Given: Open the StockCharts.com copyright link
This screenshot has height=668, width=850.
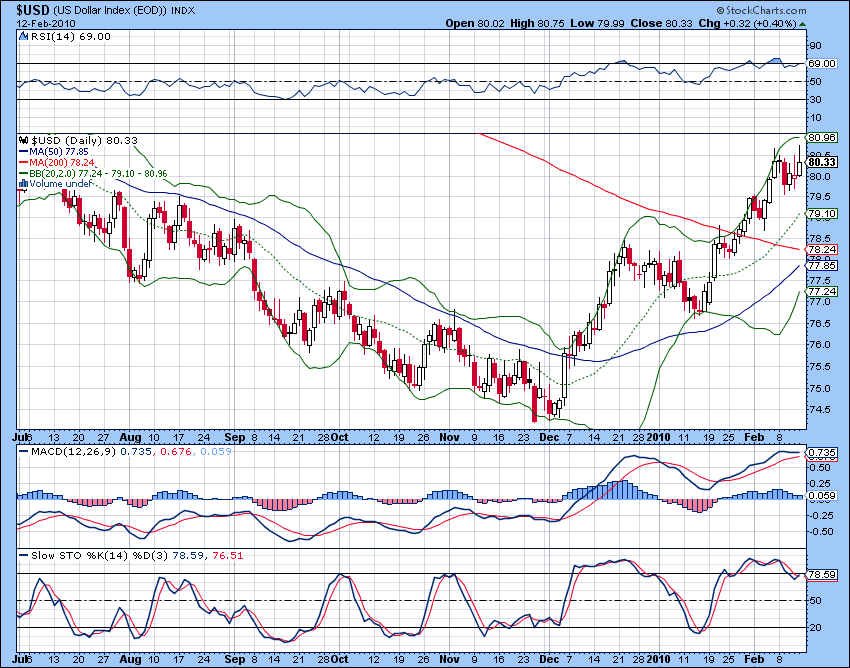Looking at the screenshot, I should [761, 10].
